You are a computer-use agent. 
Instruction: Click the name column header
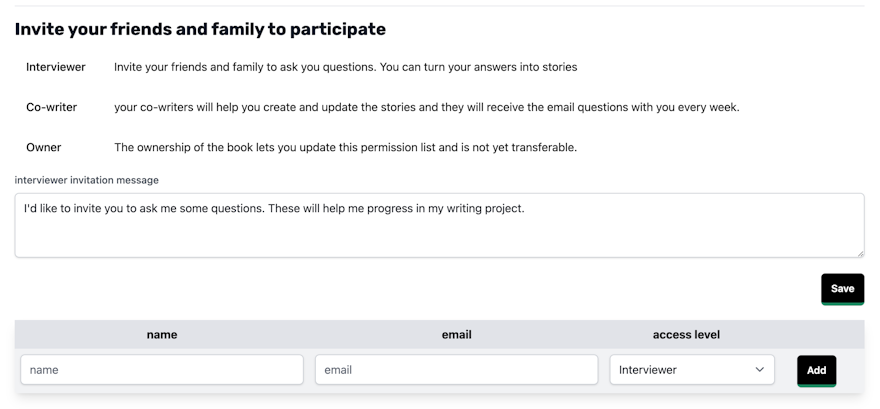pos(162,335)
